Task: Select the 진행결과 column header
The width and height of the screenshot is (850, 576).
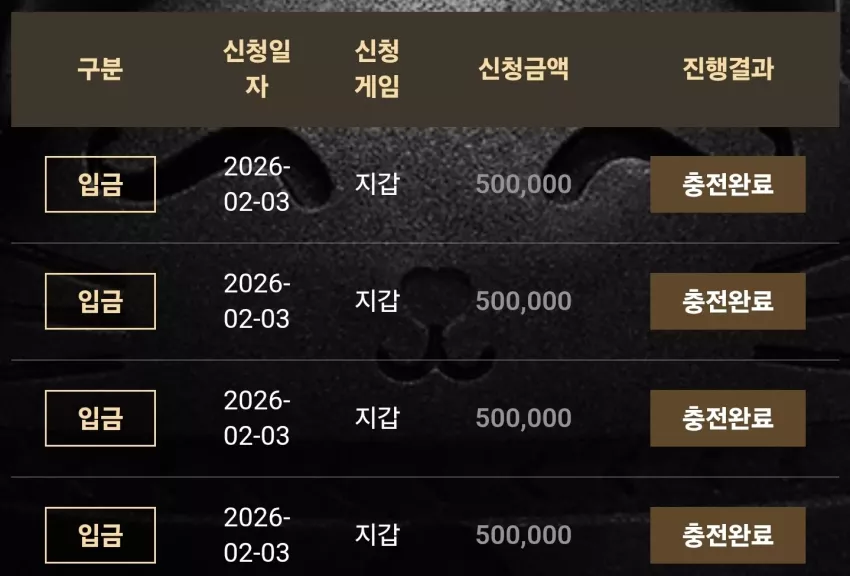Action: tap(728, 69)
